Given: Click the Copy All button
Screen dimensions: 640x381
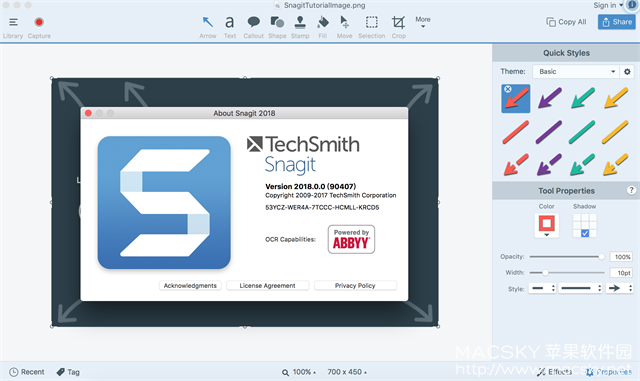Looking at the screenshot, I should pos(566,22).
